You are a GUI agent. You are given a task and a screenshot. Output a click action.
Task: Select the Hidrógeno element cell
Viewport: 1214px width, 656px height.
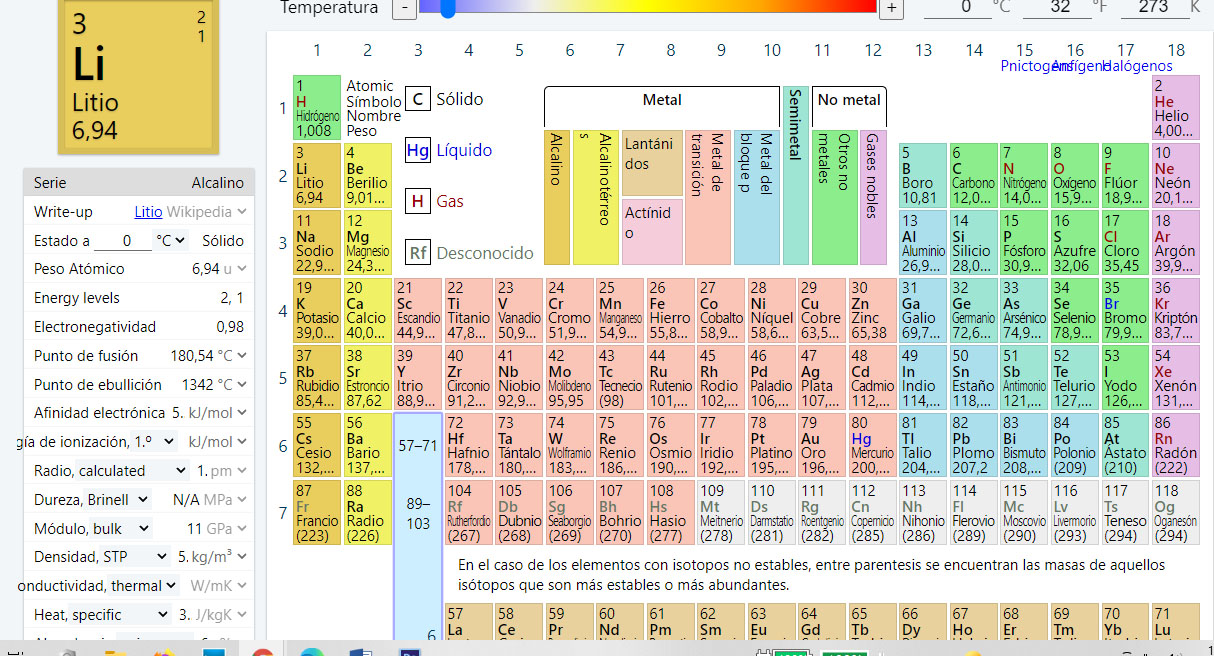(x=317, y=108)
